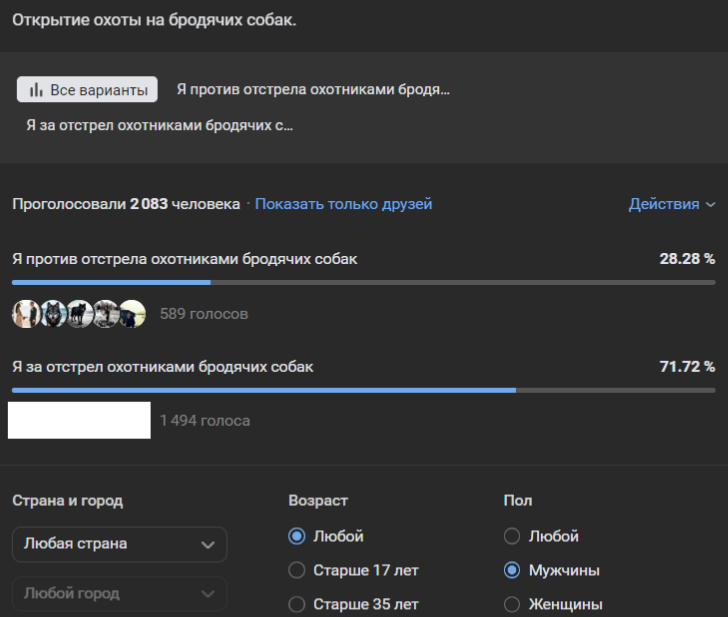Click bar chart icon in 'Все варианты'

[36, 90]
